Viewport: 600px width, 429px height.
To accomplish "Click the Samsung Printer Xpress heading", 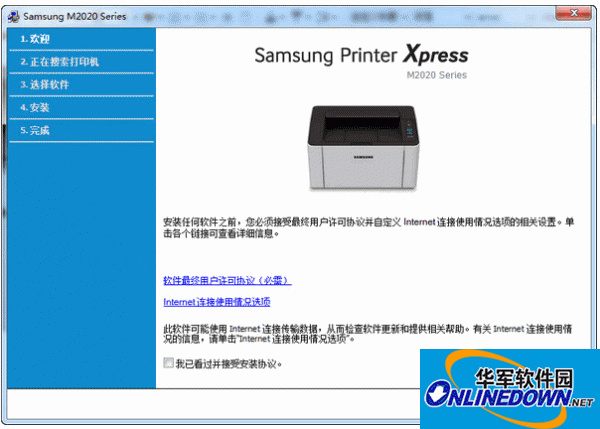I will click(361, 54).
